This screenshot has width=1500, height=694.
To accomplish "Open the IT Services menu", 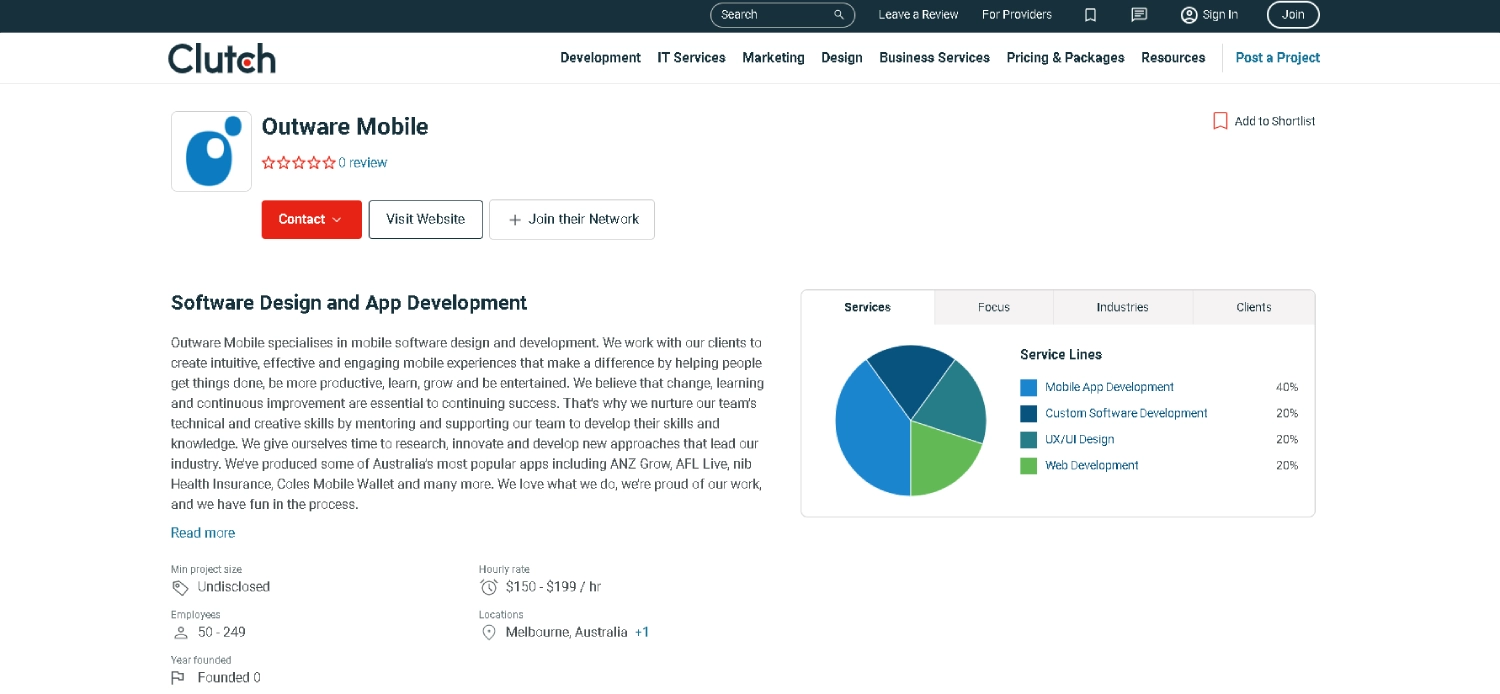I will pos(691,58).
